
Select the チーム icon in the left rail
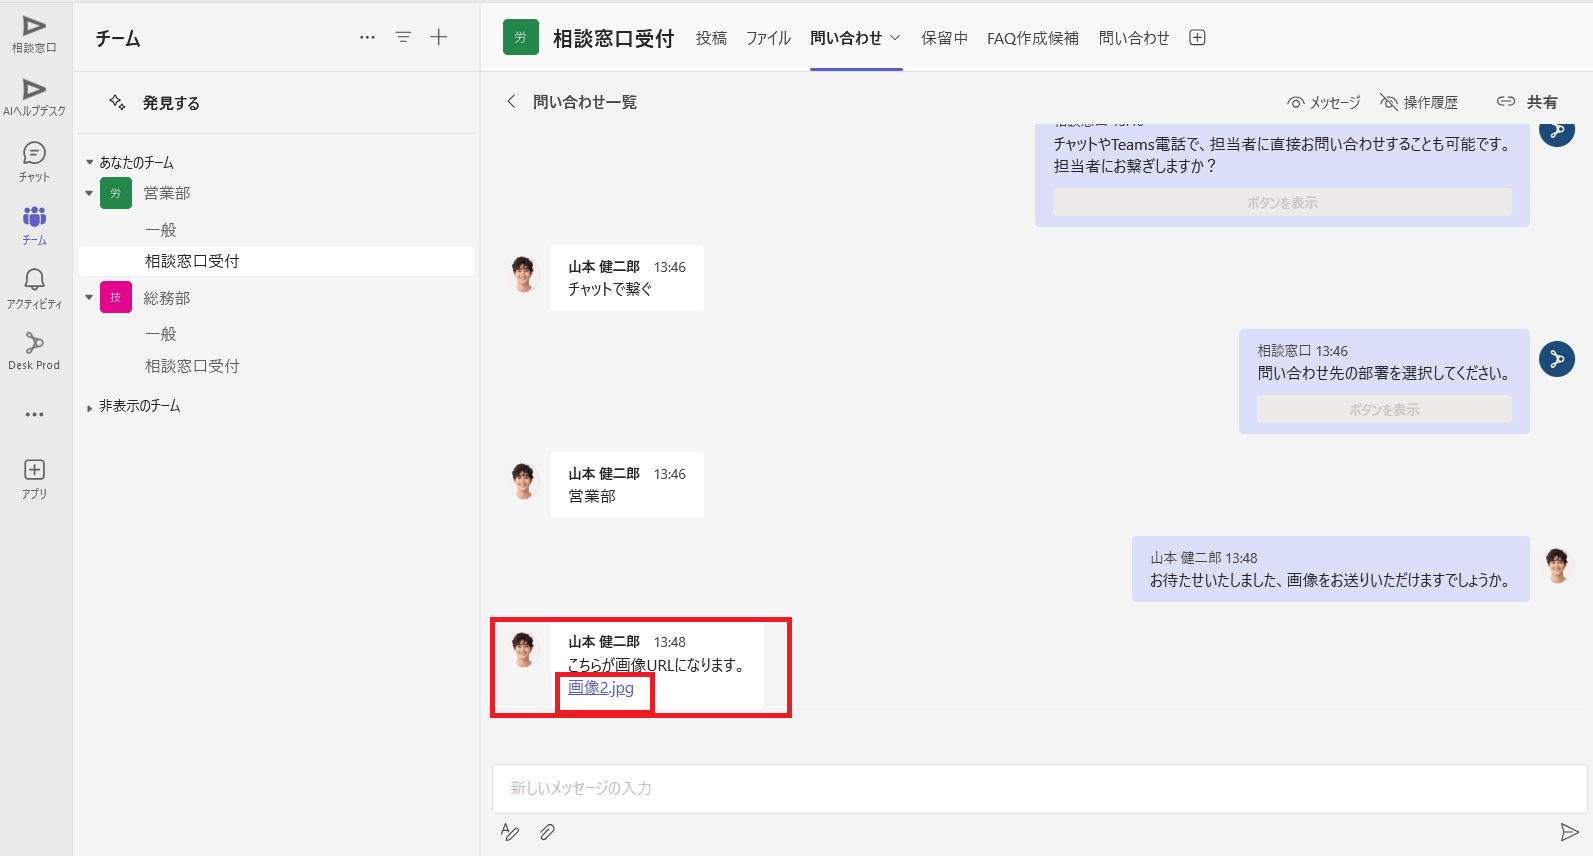point(34,216)
